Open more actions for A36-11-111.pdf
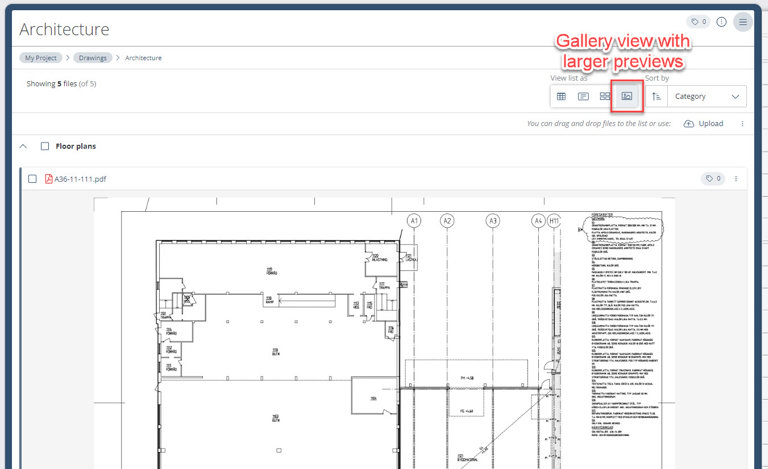 (736, 179)
